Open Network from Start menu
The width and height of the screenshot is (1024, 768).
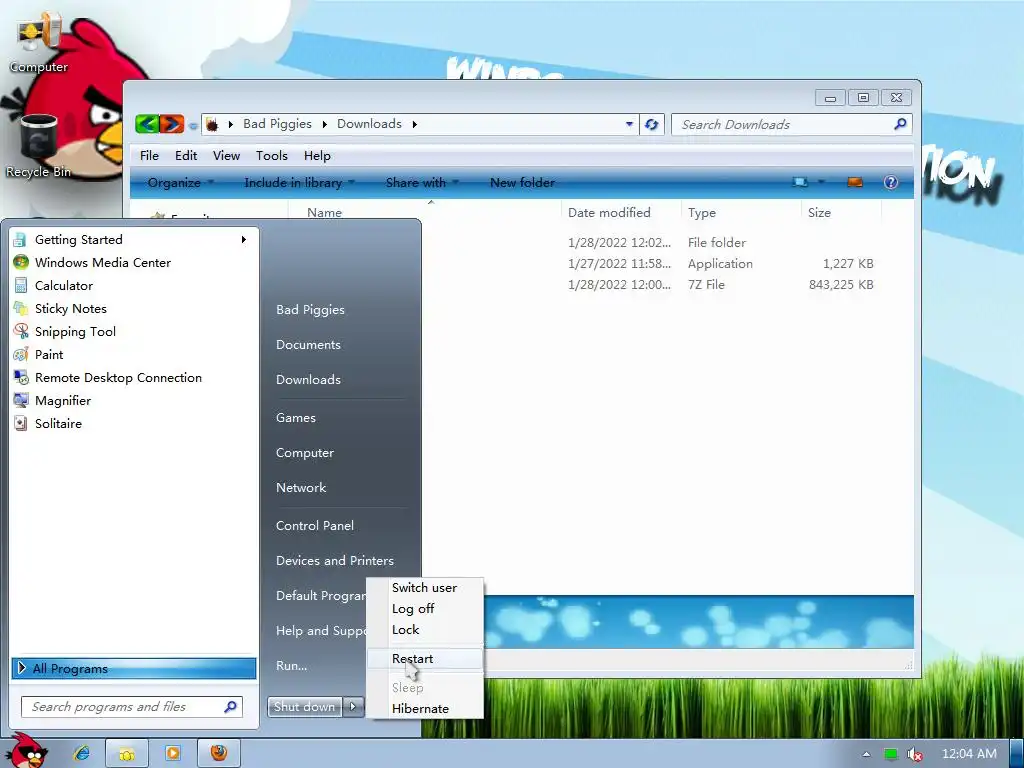pos(300,487)
